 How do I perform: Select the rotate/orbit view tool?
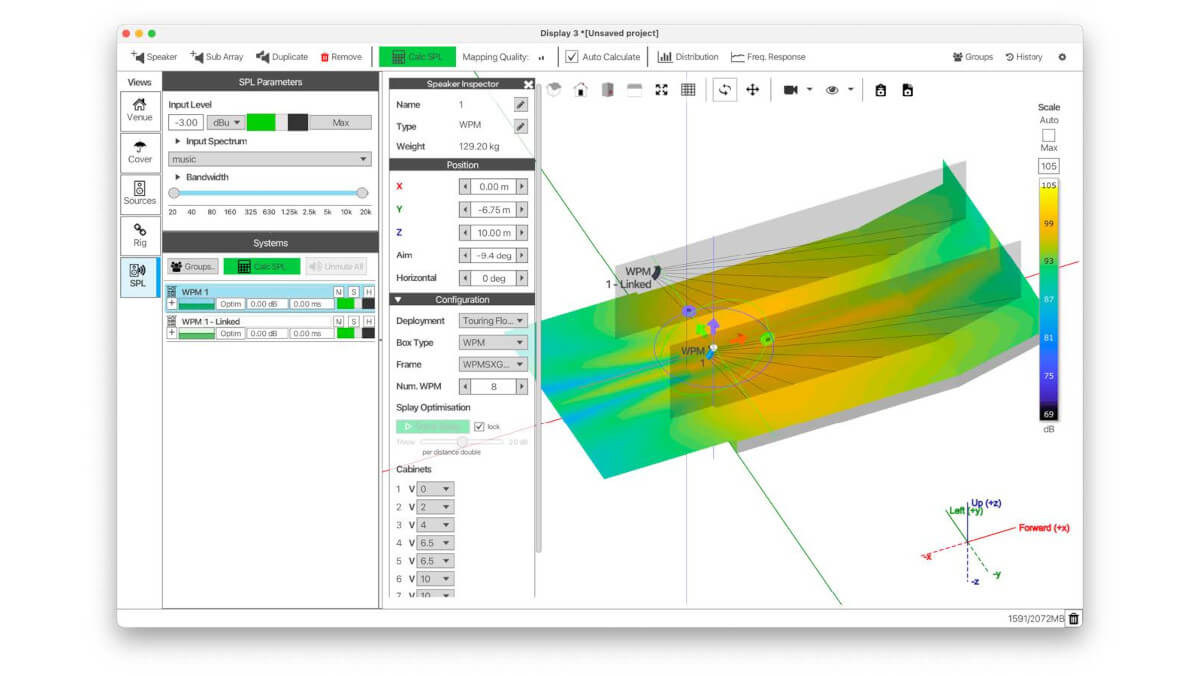(725, 90)
